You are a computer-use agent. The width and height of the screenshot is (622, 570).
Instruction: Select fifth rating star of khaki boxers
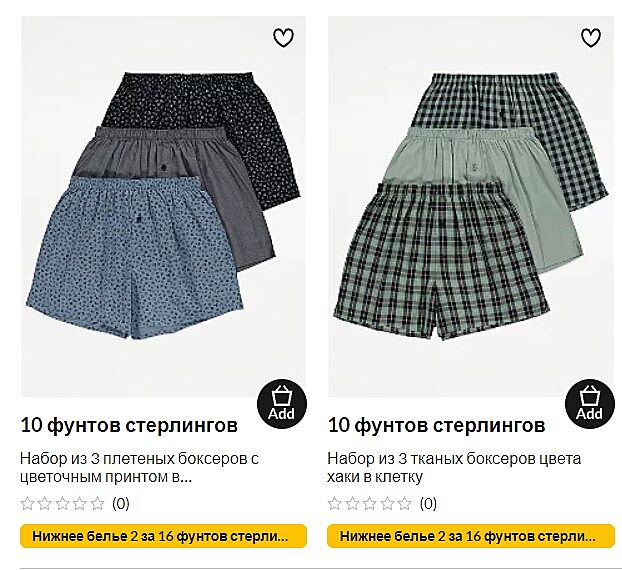(405, 503)
